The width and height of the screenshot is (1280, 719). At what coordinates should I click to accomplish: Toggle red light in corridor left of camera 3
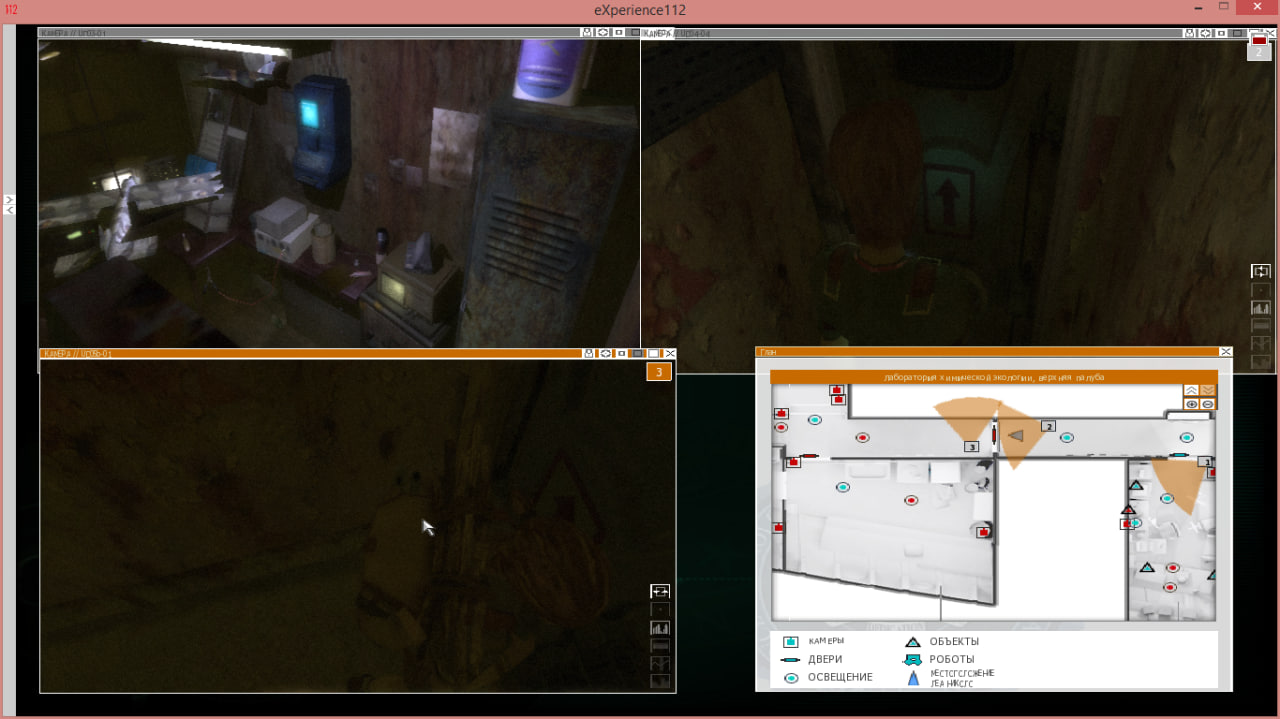tap(863, 438)
